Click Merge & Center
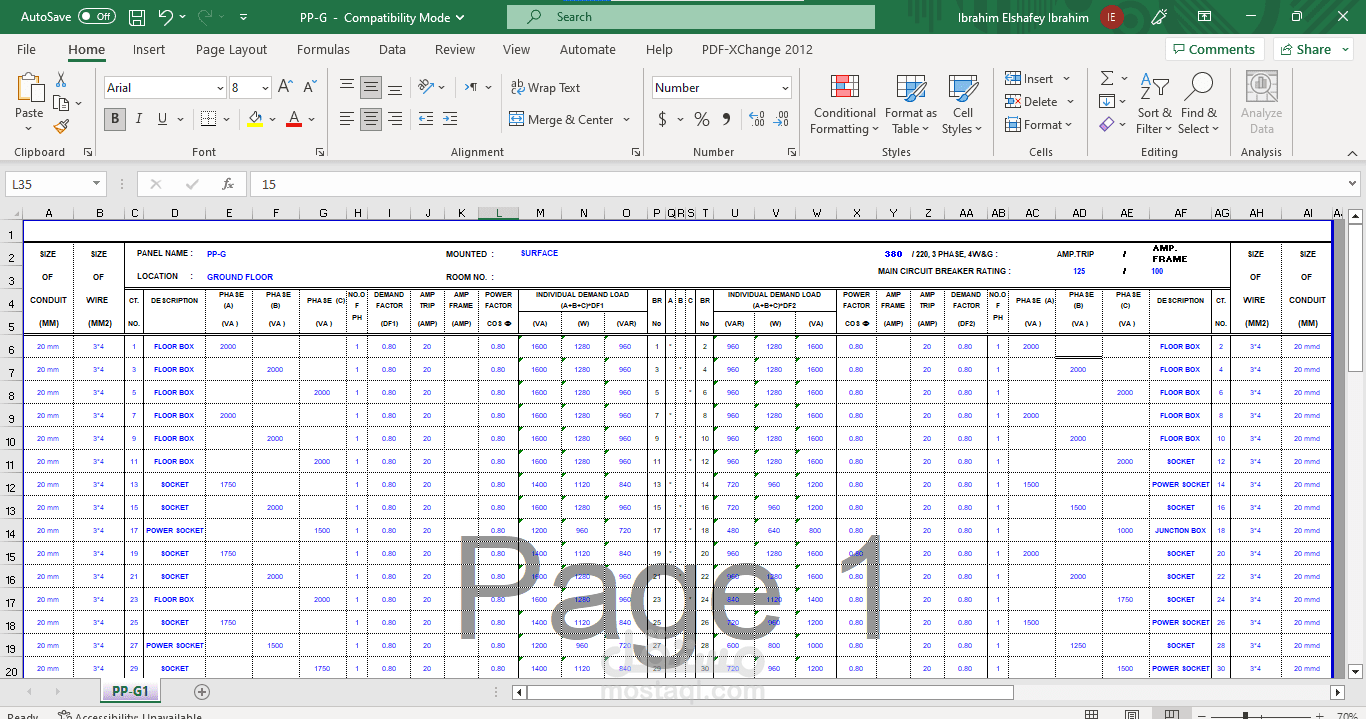The width and height of the screenshot is (1366, 719). tap(562, 119)
